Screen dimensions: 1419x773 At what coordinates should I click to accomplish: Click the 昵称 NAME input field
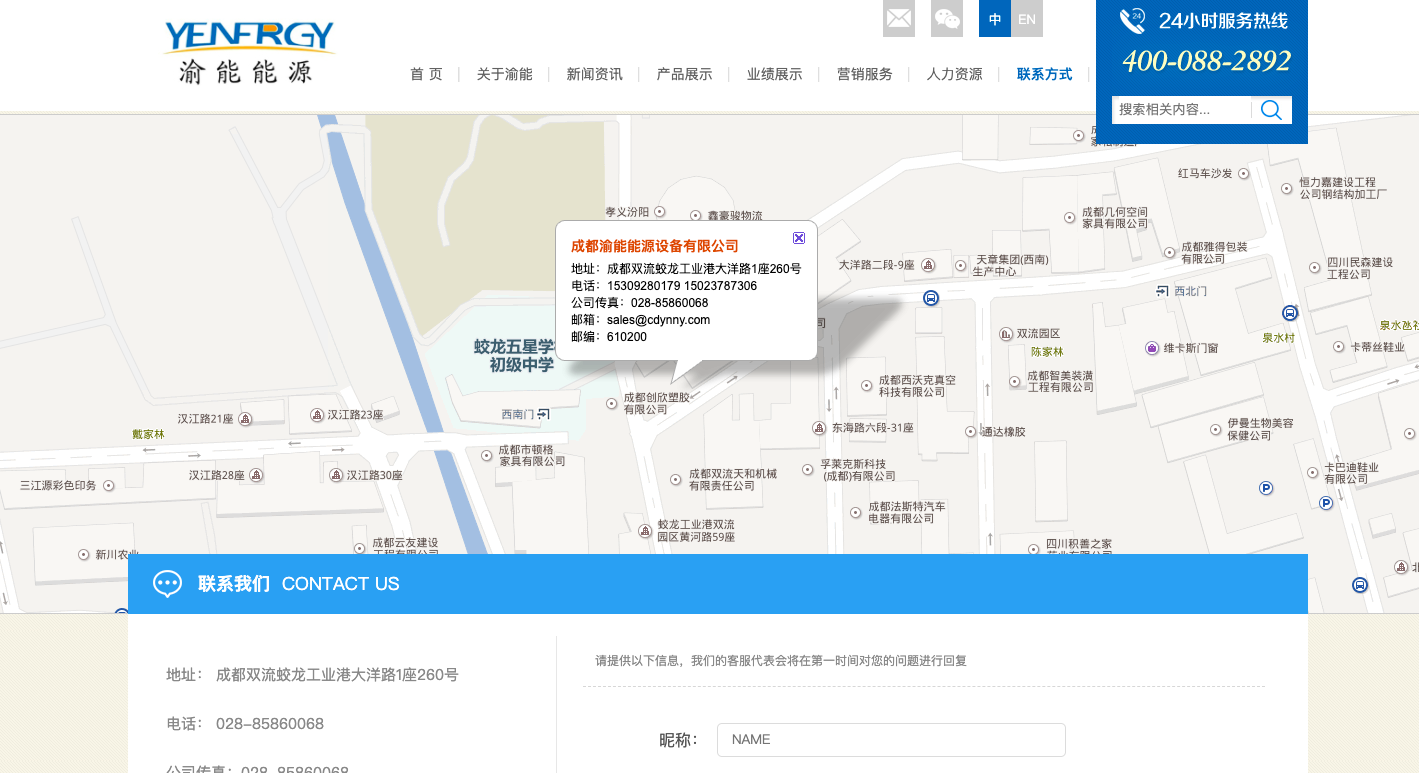point(891,740)
